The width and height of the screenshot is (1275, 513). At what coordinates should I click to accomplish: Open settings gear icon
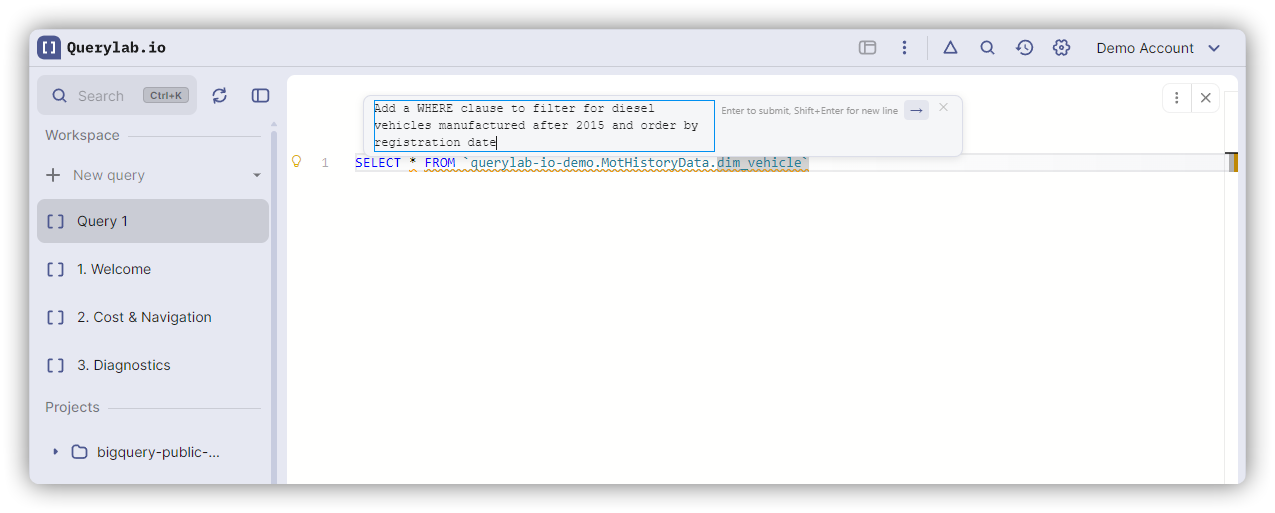(1061, 48)
